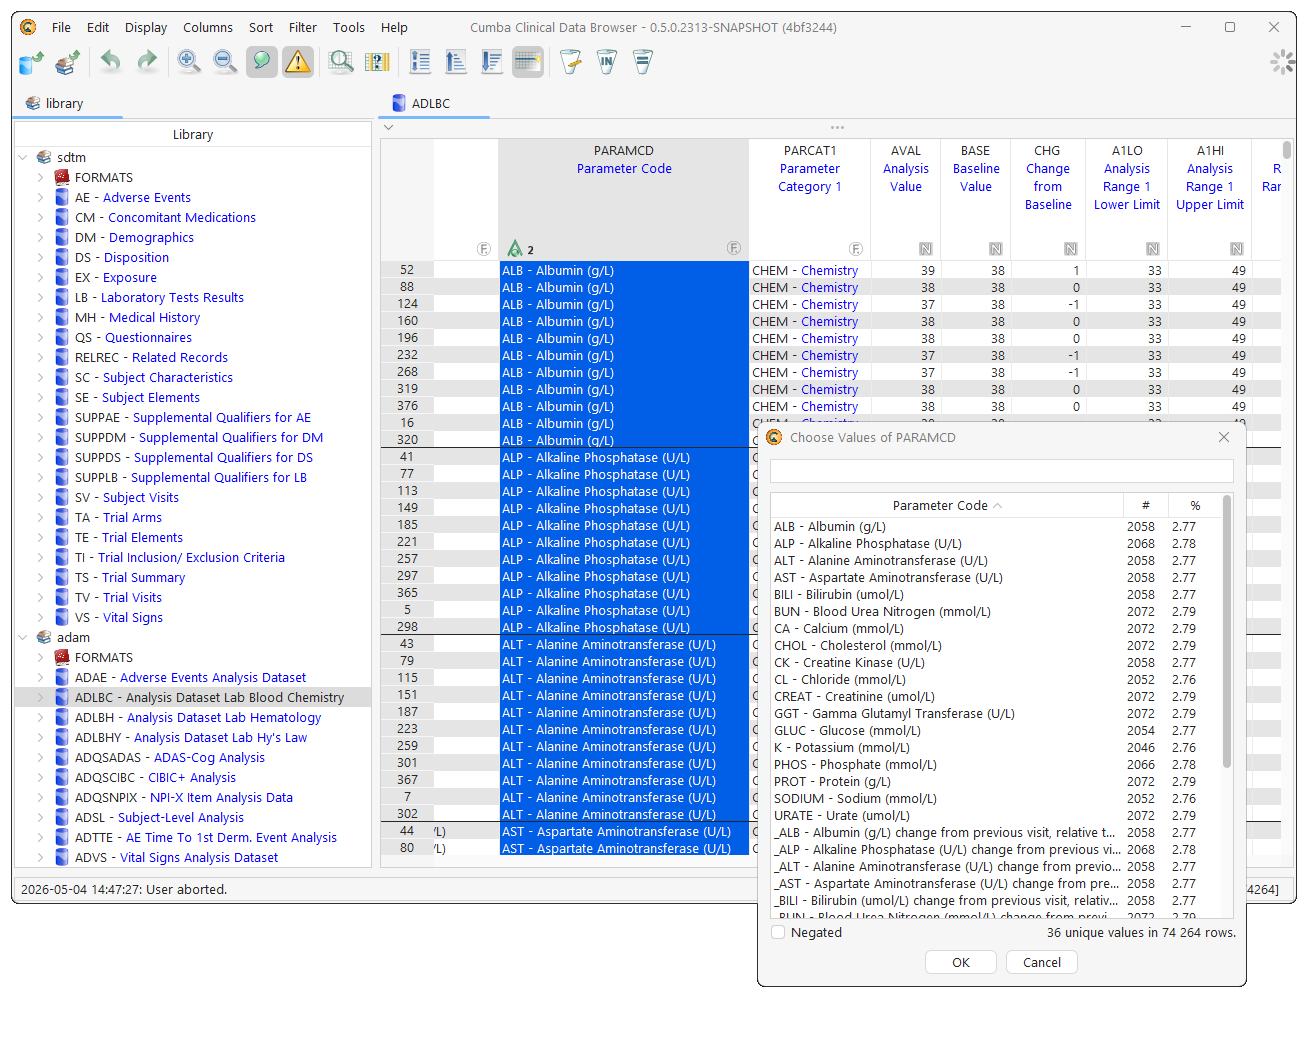This screenshot has height=1040, width=1312.
Task: Click the sort descending toolbar icon
Action: pos(492,62)
